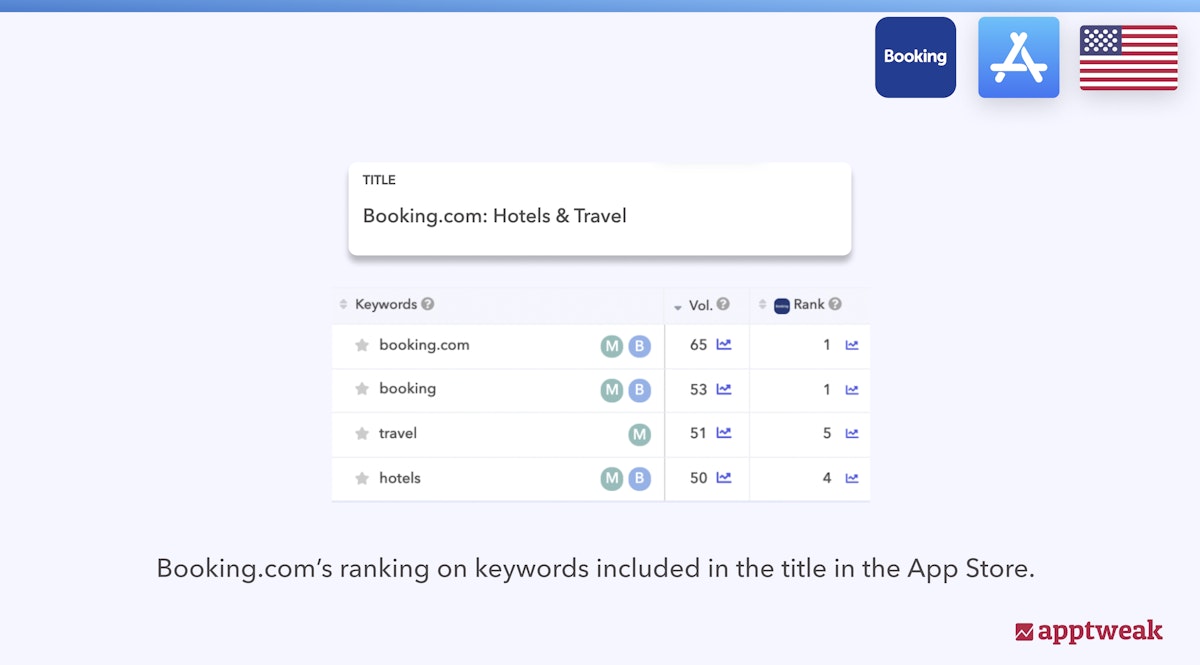Click the Booking app icon
Image resolution: width=1200 pixels, height=665 pixels.
915,57
